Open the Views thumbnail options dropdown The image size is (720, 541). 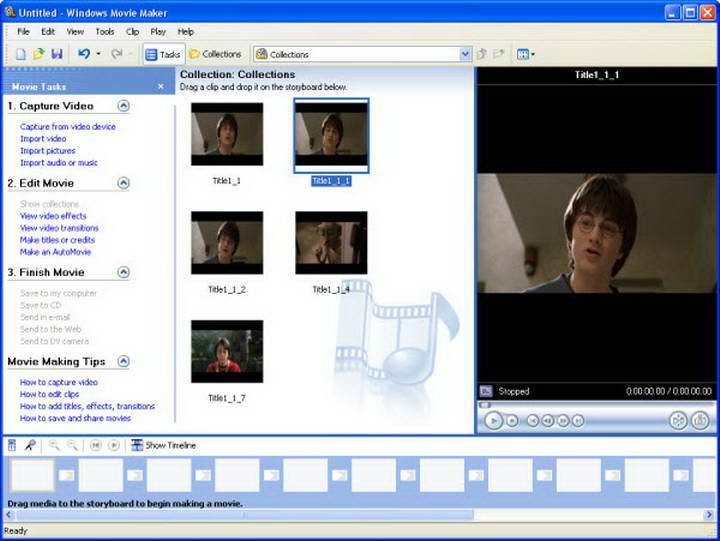point(525,55)
